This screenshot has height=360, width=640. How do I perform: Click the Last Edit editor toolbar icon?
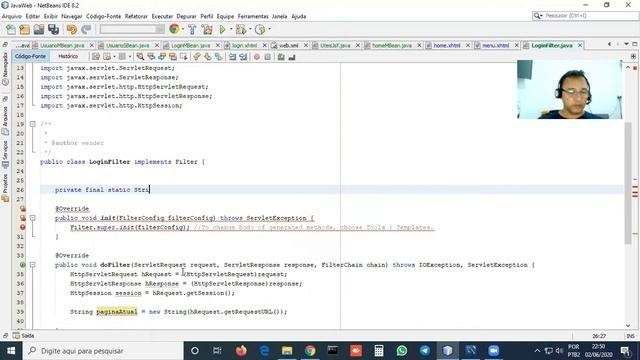tap(96, 57)
